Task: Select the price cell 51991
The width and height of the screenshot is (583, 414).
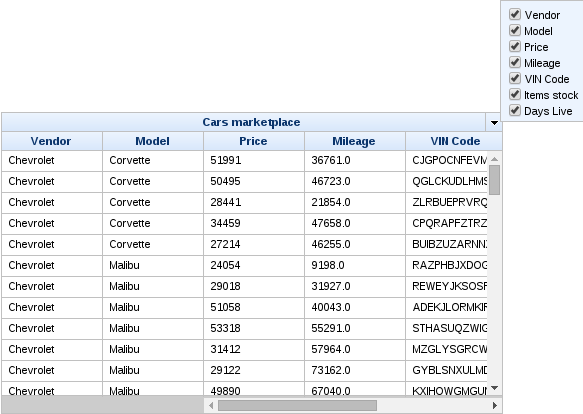Action: (x=254, y=161)
